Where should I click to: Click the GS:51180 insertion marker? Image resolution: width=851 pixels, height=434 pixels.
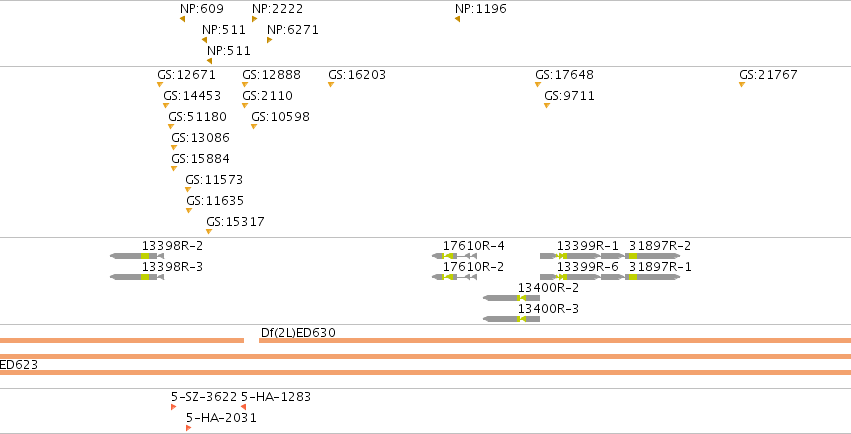click(171, 127)
